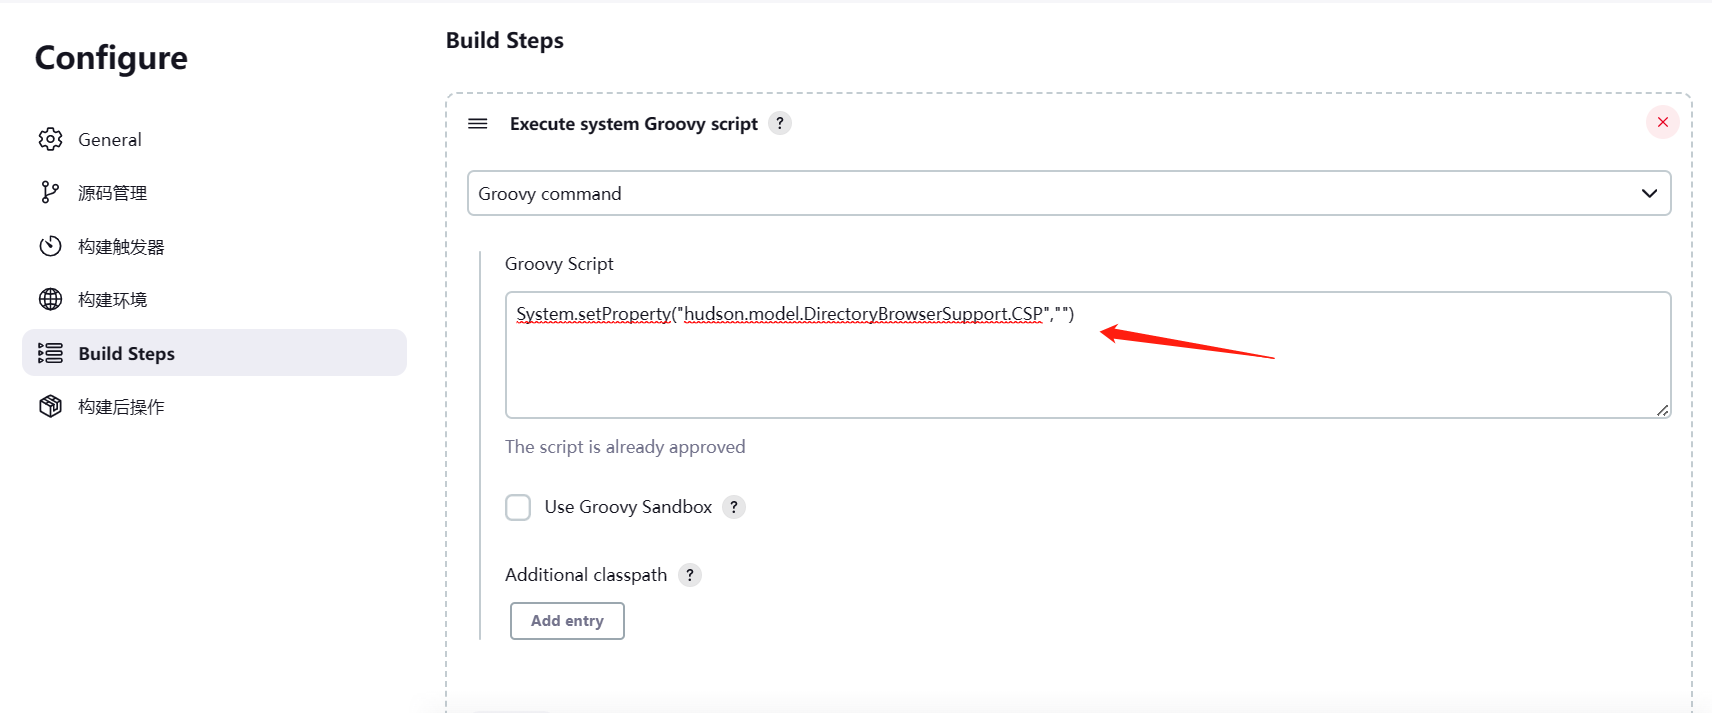This screenshot has height=713, width=1712.
Task: Open help for Additional classpath
Action: (690, 575)
